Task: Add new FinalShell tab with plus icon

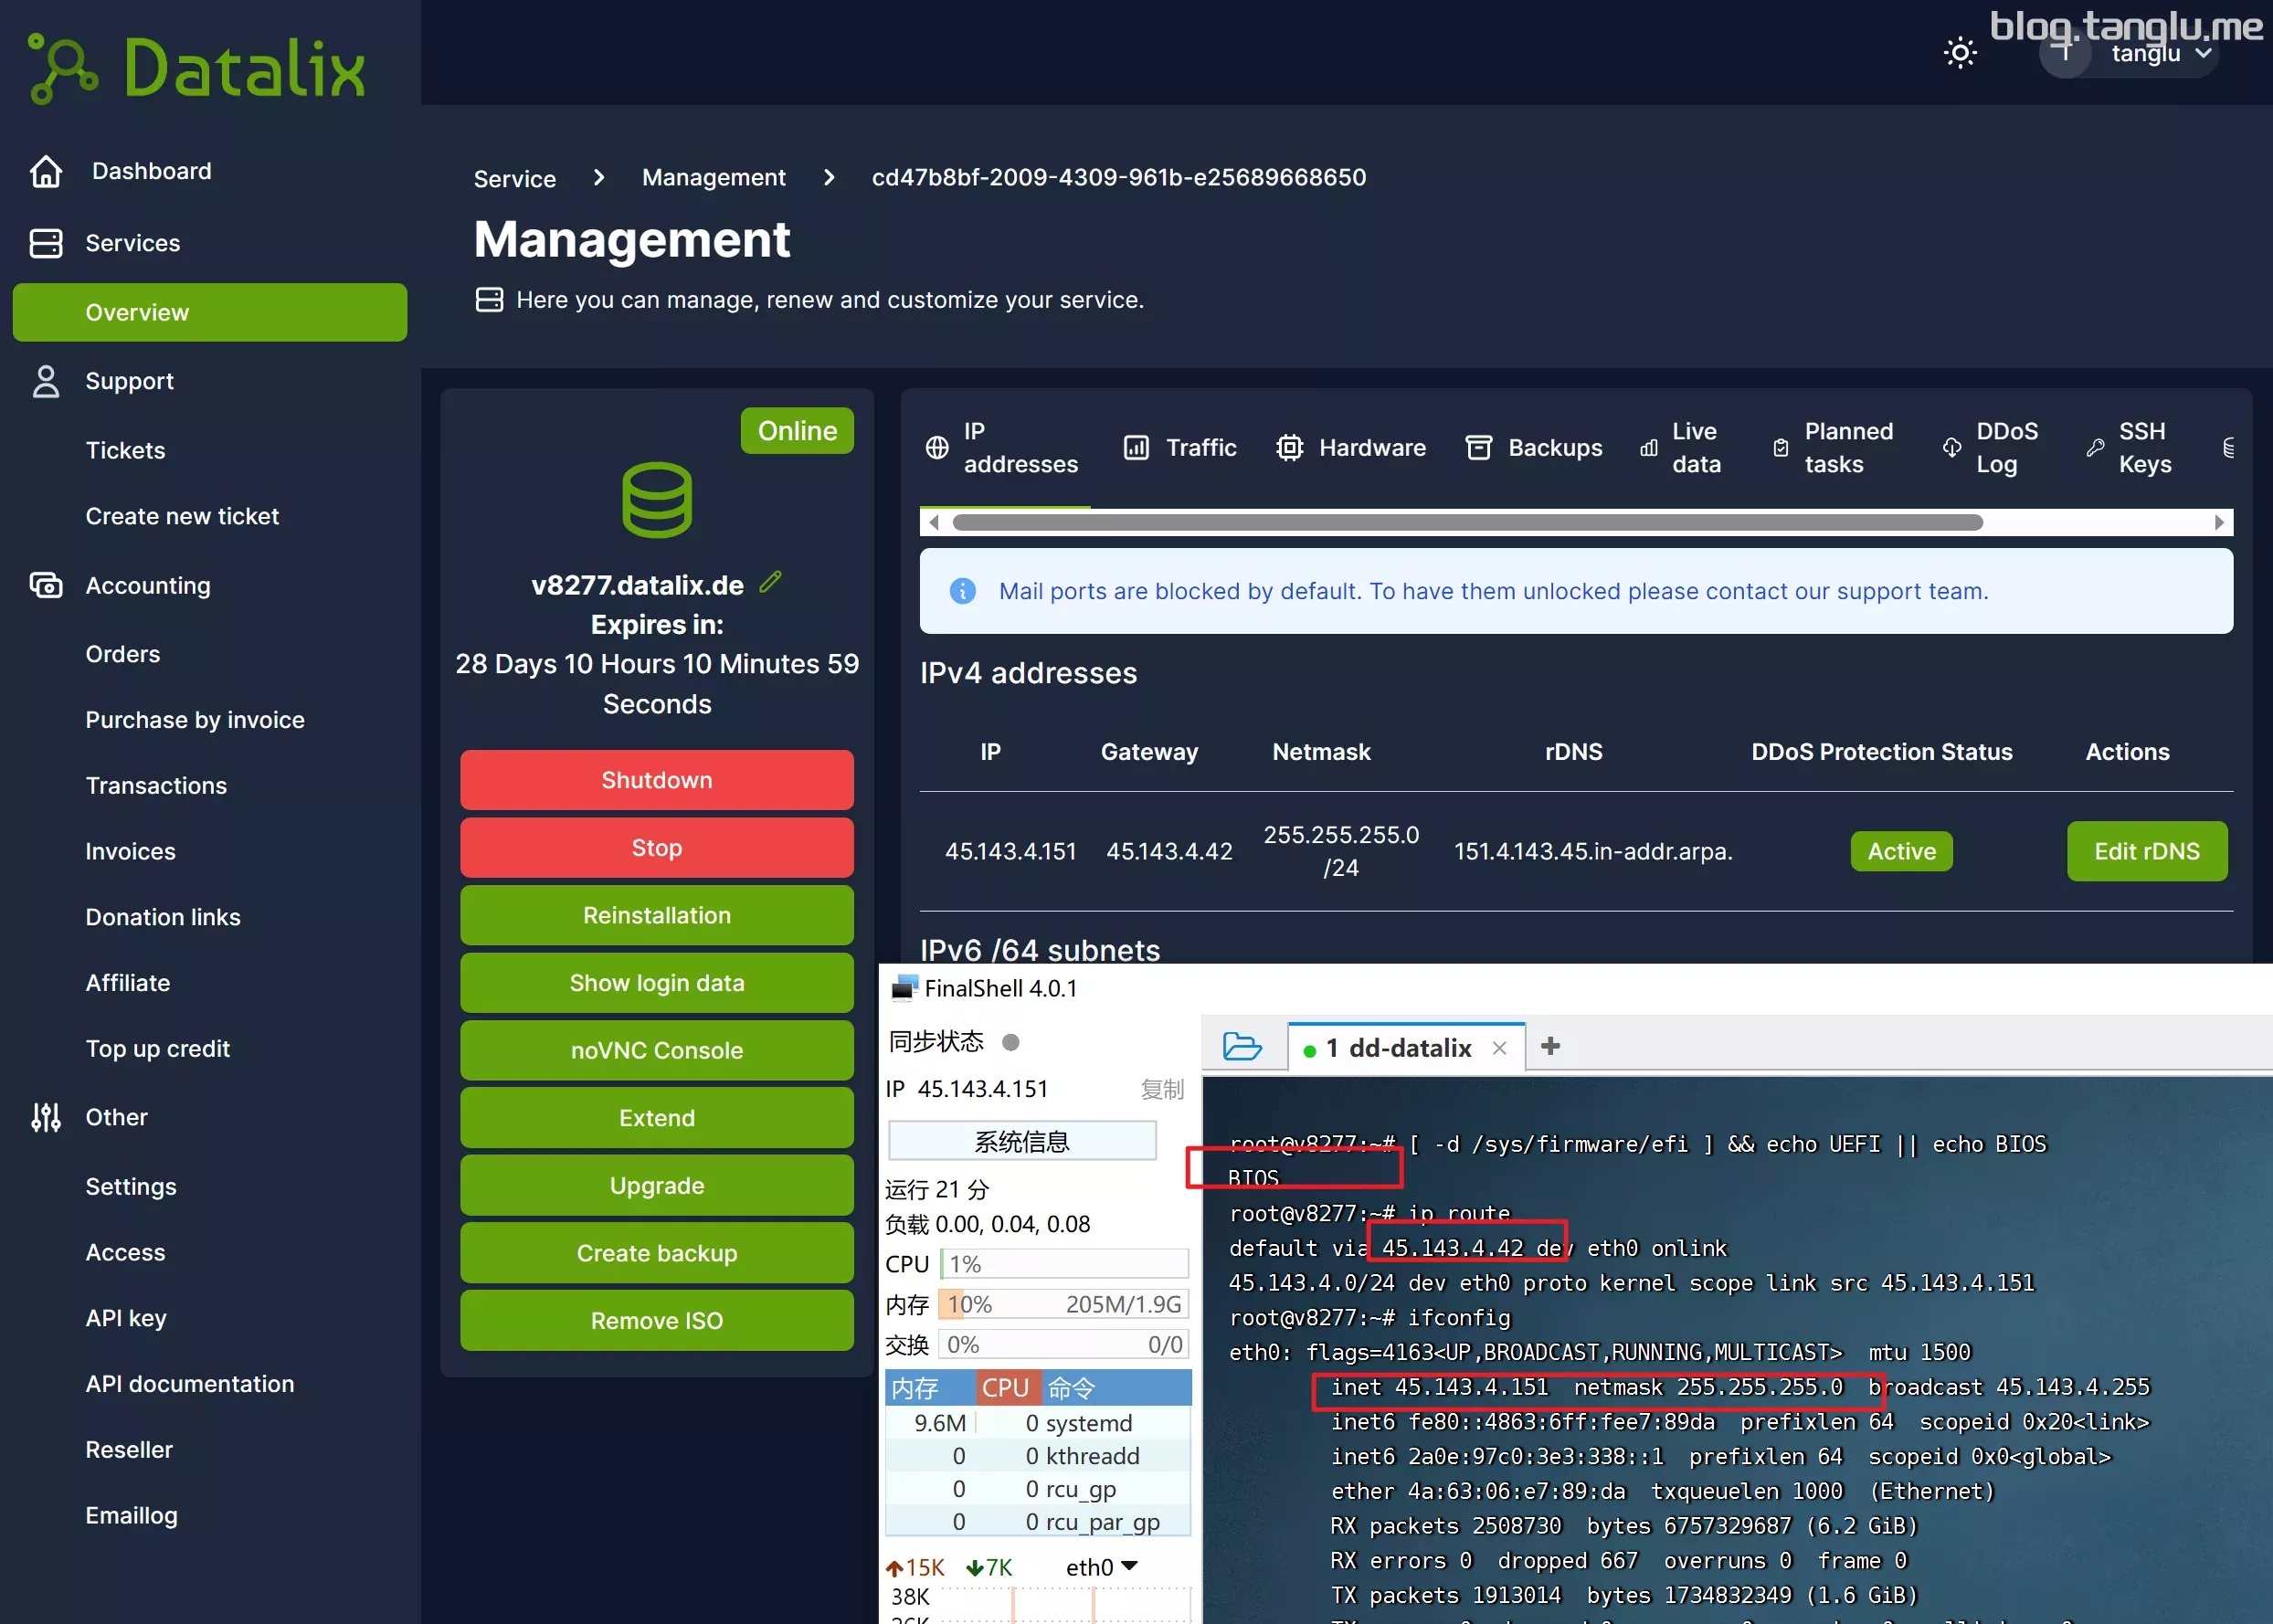Action: coord(1550,1046)
